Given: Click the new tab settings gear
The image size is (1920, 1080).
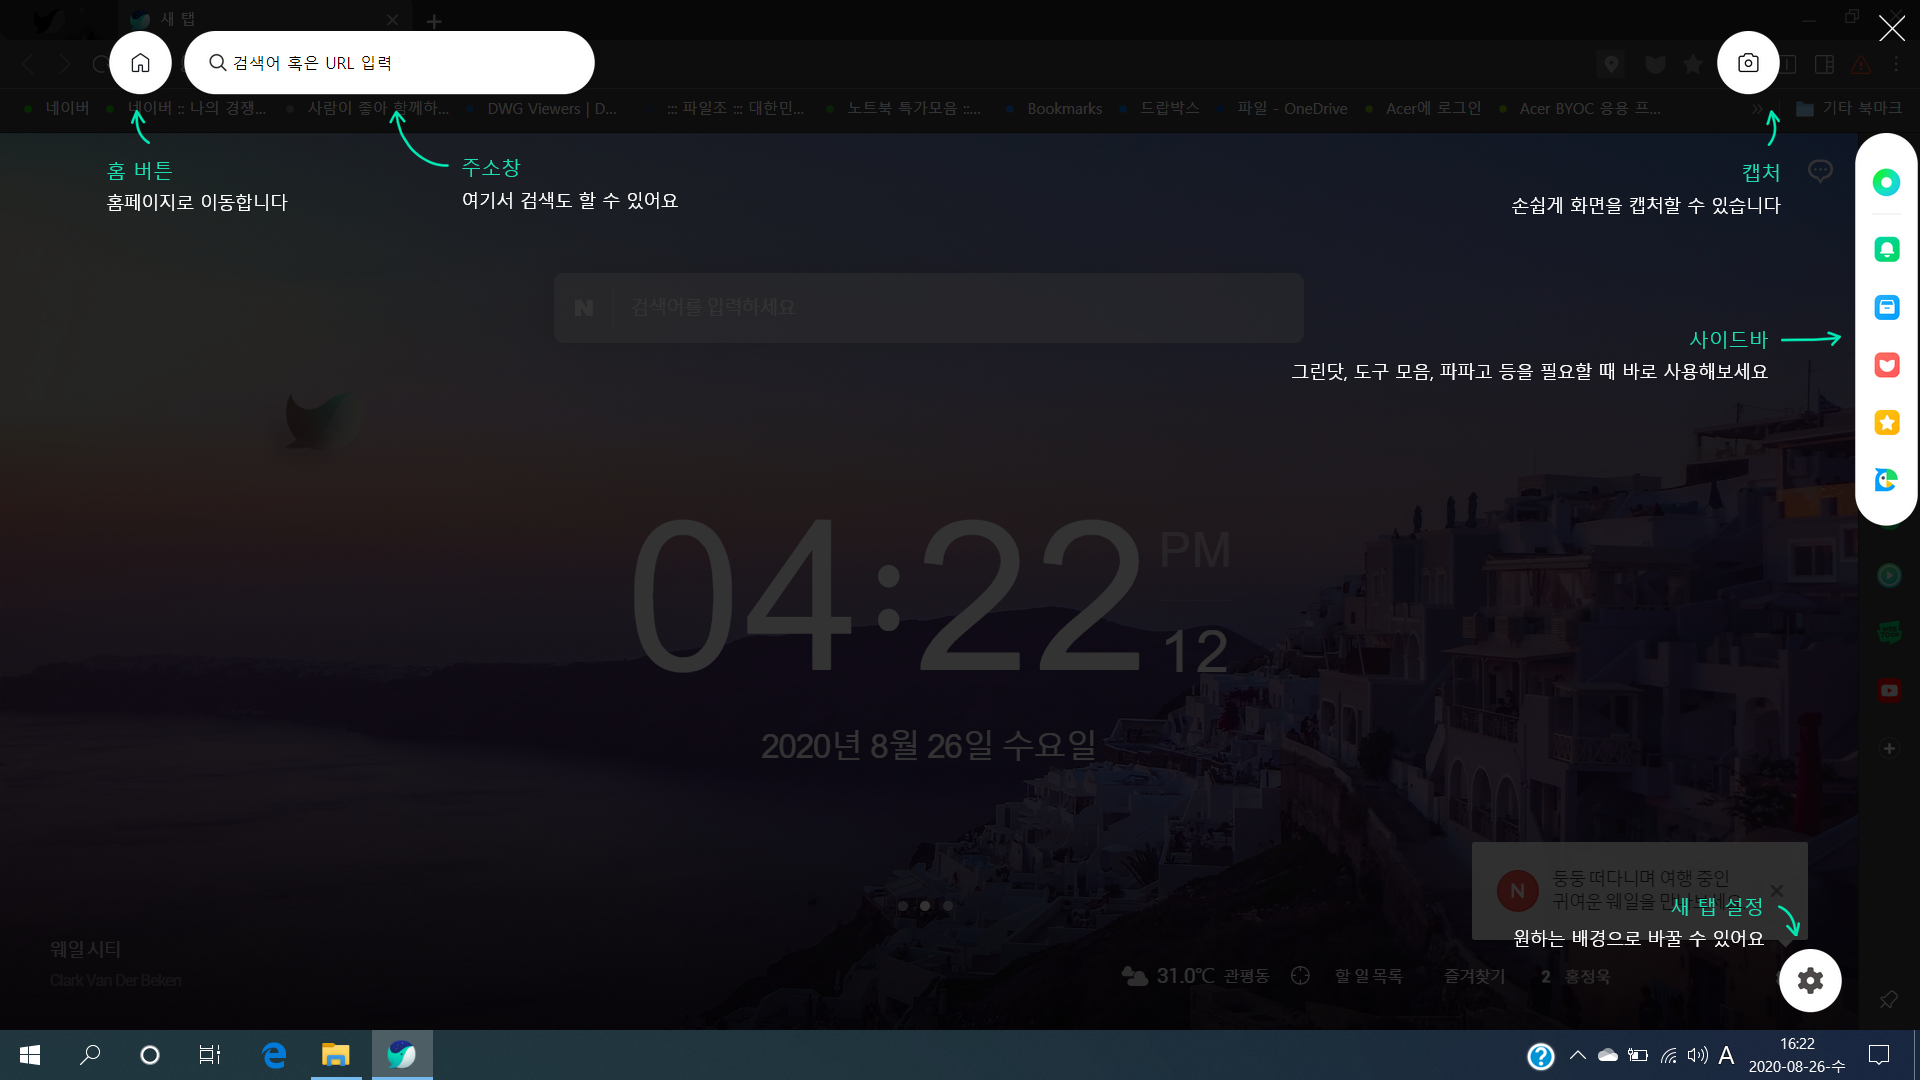Looking at the screenshot, I should coord(1810,980).
